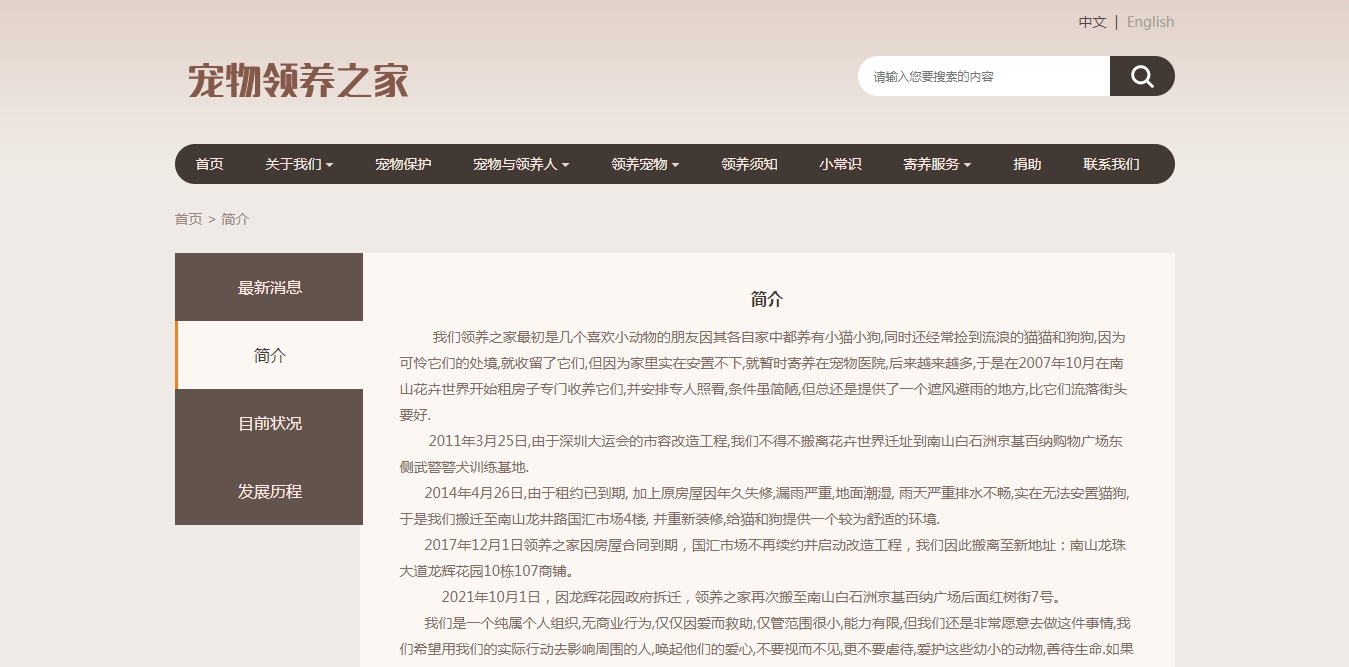
Task: Expand the 寄养服务 dropdown
Action: pyautogui.click(x=936, y=164)
